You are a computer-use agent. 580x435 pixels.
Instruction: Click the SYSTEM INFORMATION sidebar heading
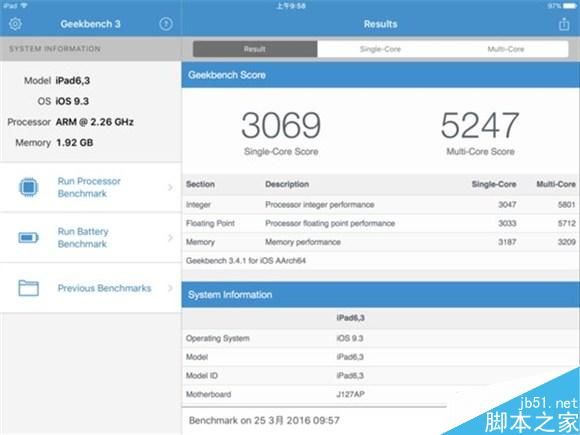[x=55, y=49]
